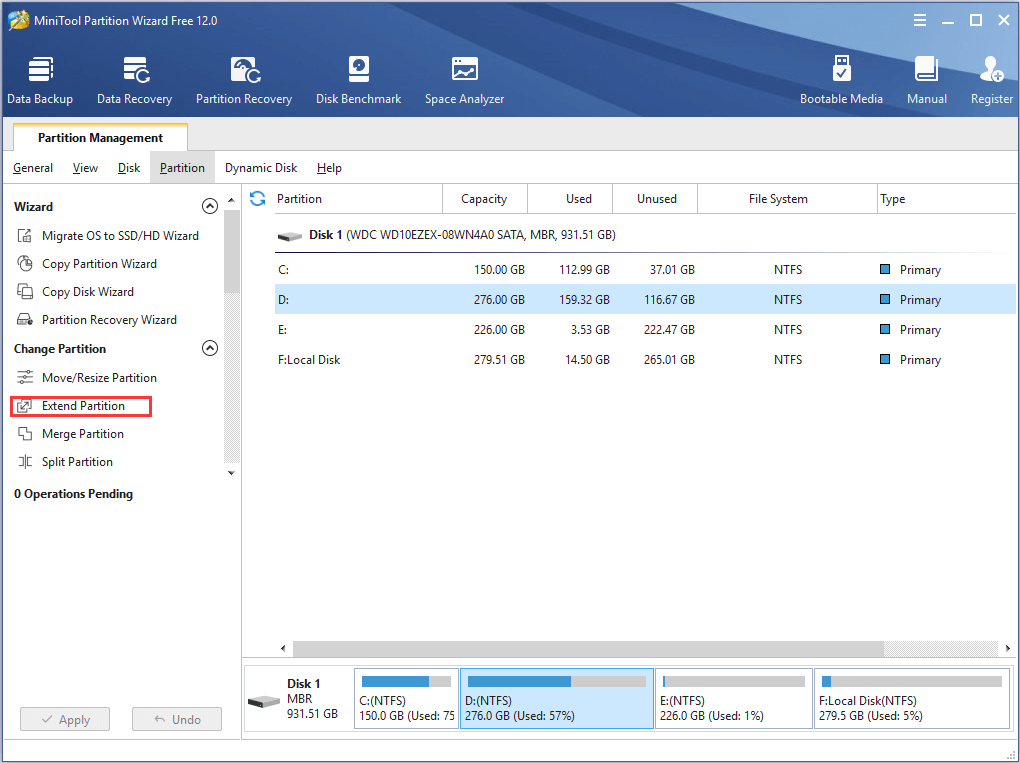
Task: Click the E:(NTFS) usage bar in disk map
Action: pos(734,682)
